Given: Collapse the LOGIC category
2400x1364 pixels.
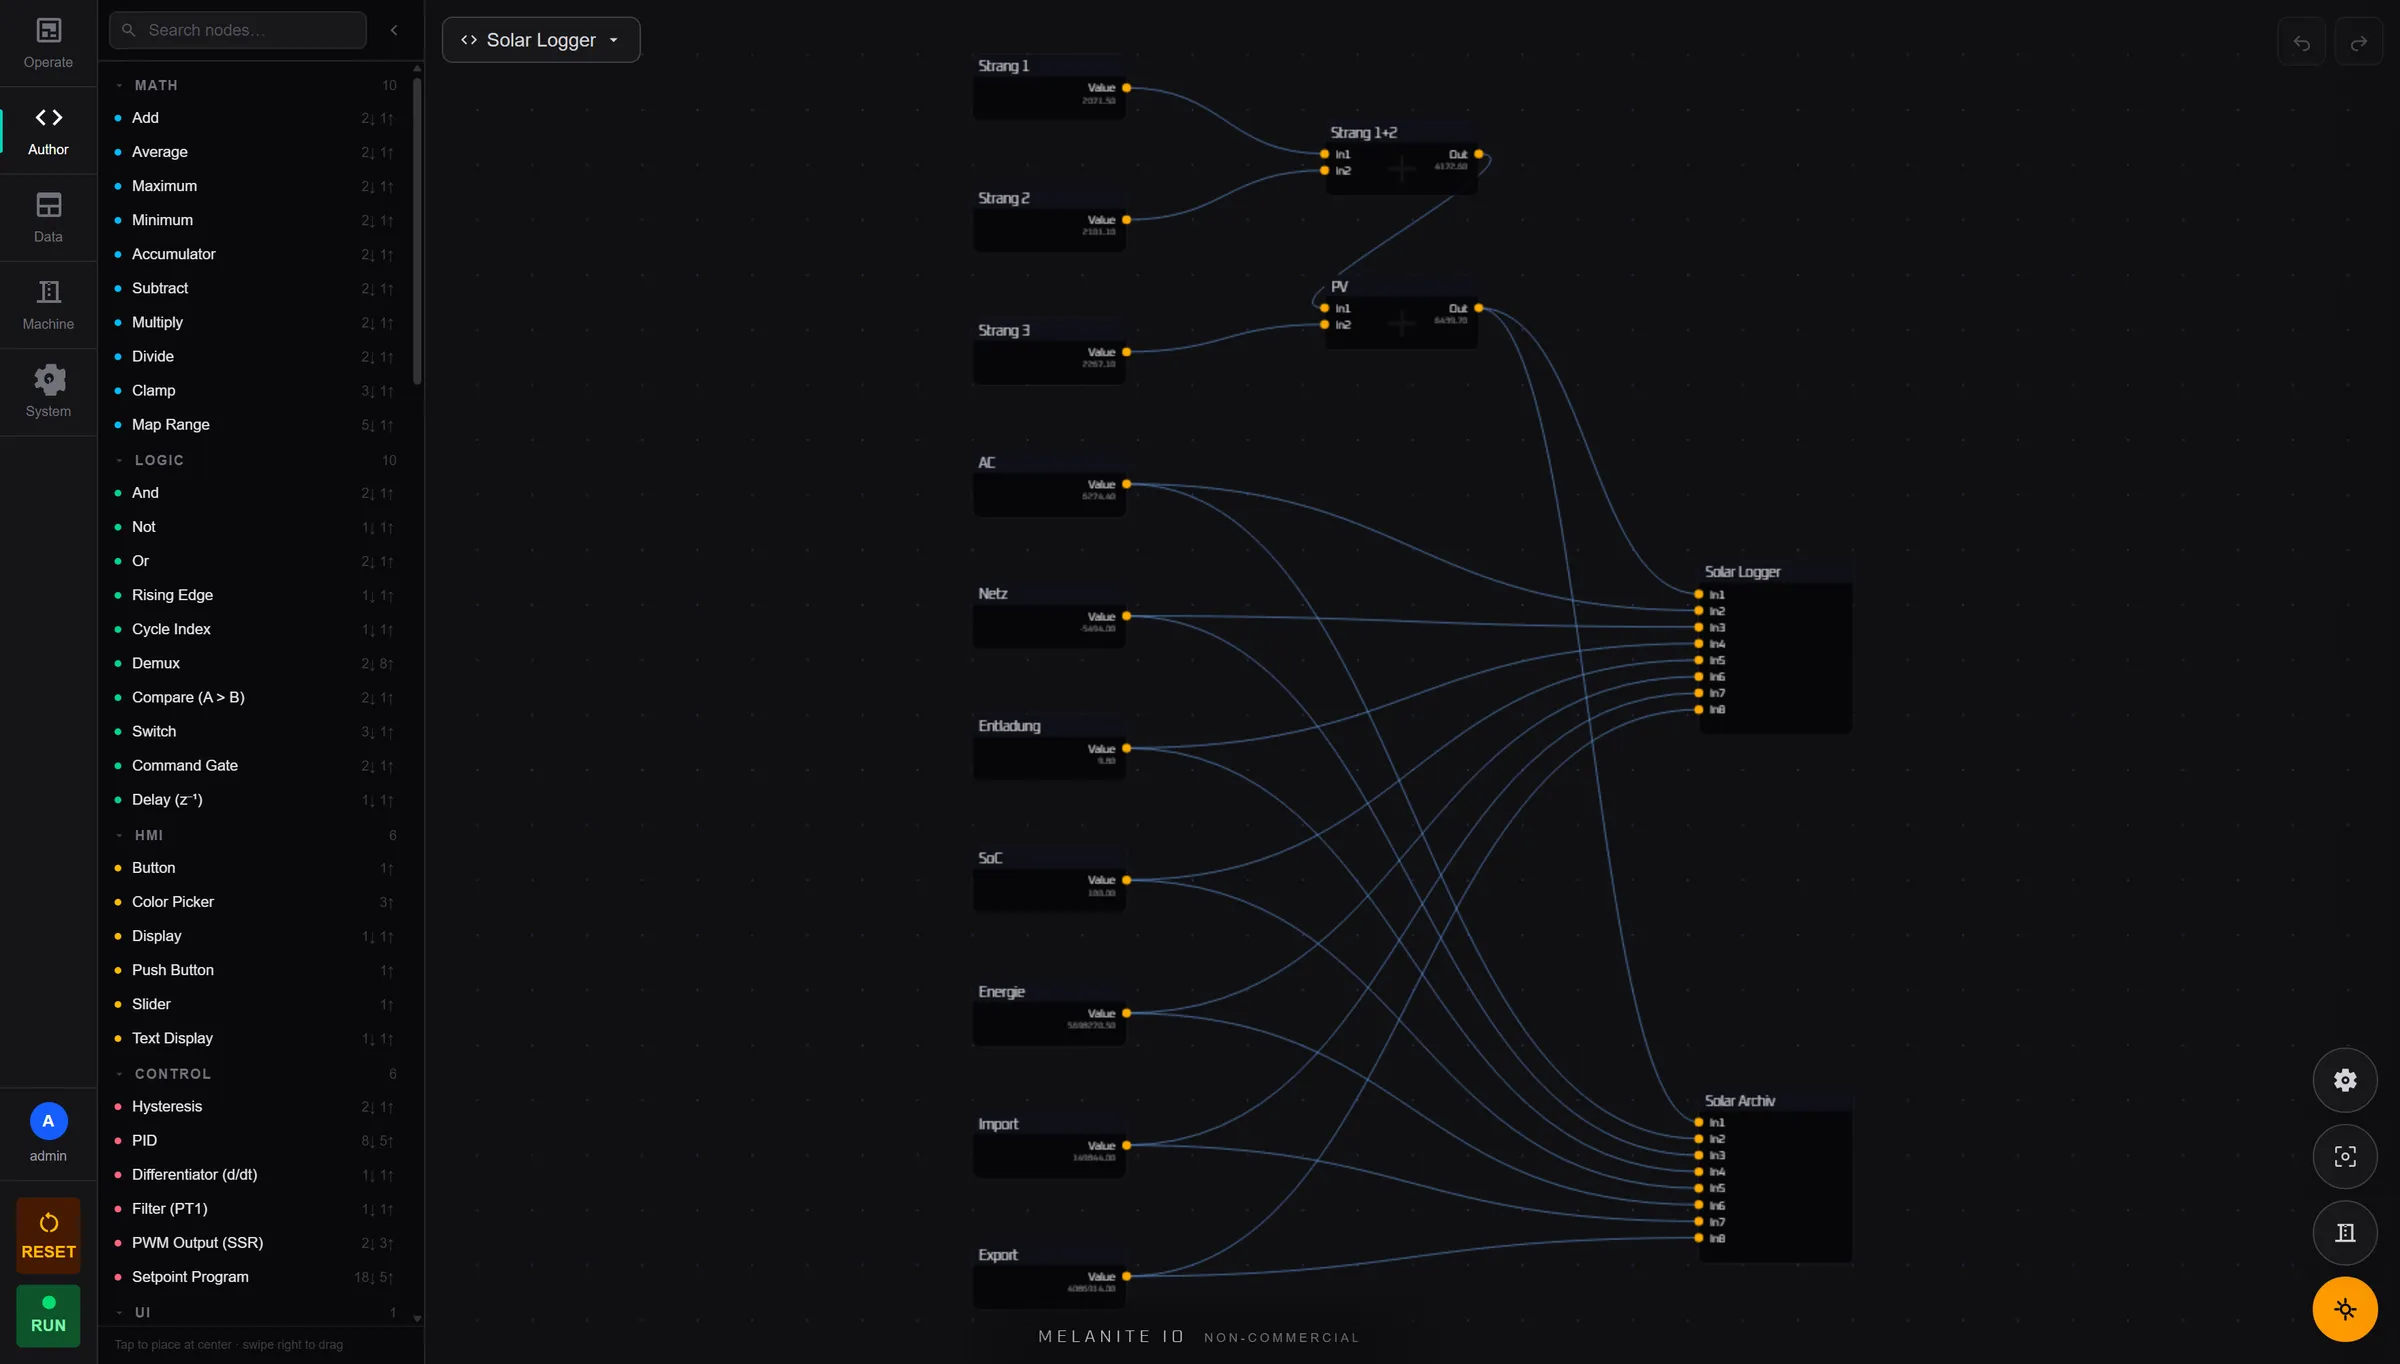Looking at the screenshot, I should 255,460.
